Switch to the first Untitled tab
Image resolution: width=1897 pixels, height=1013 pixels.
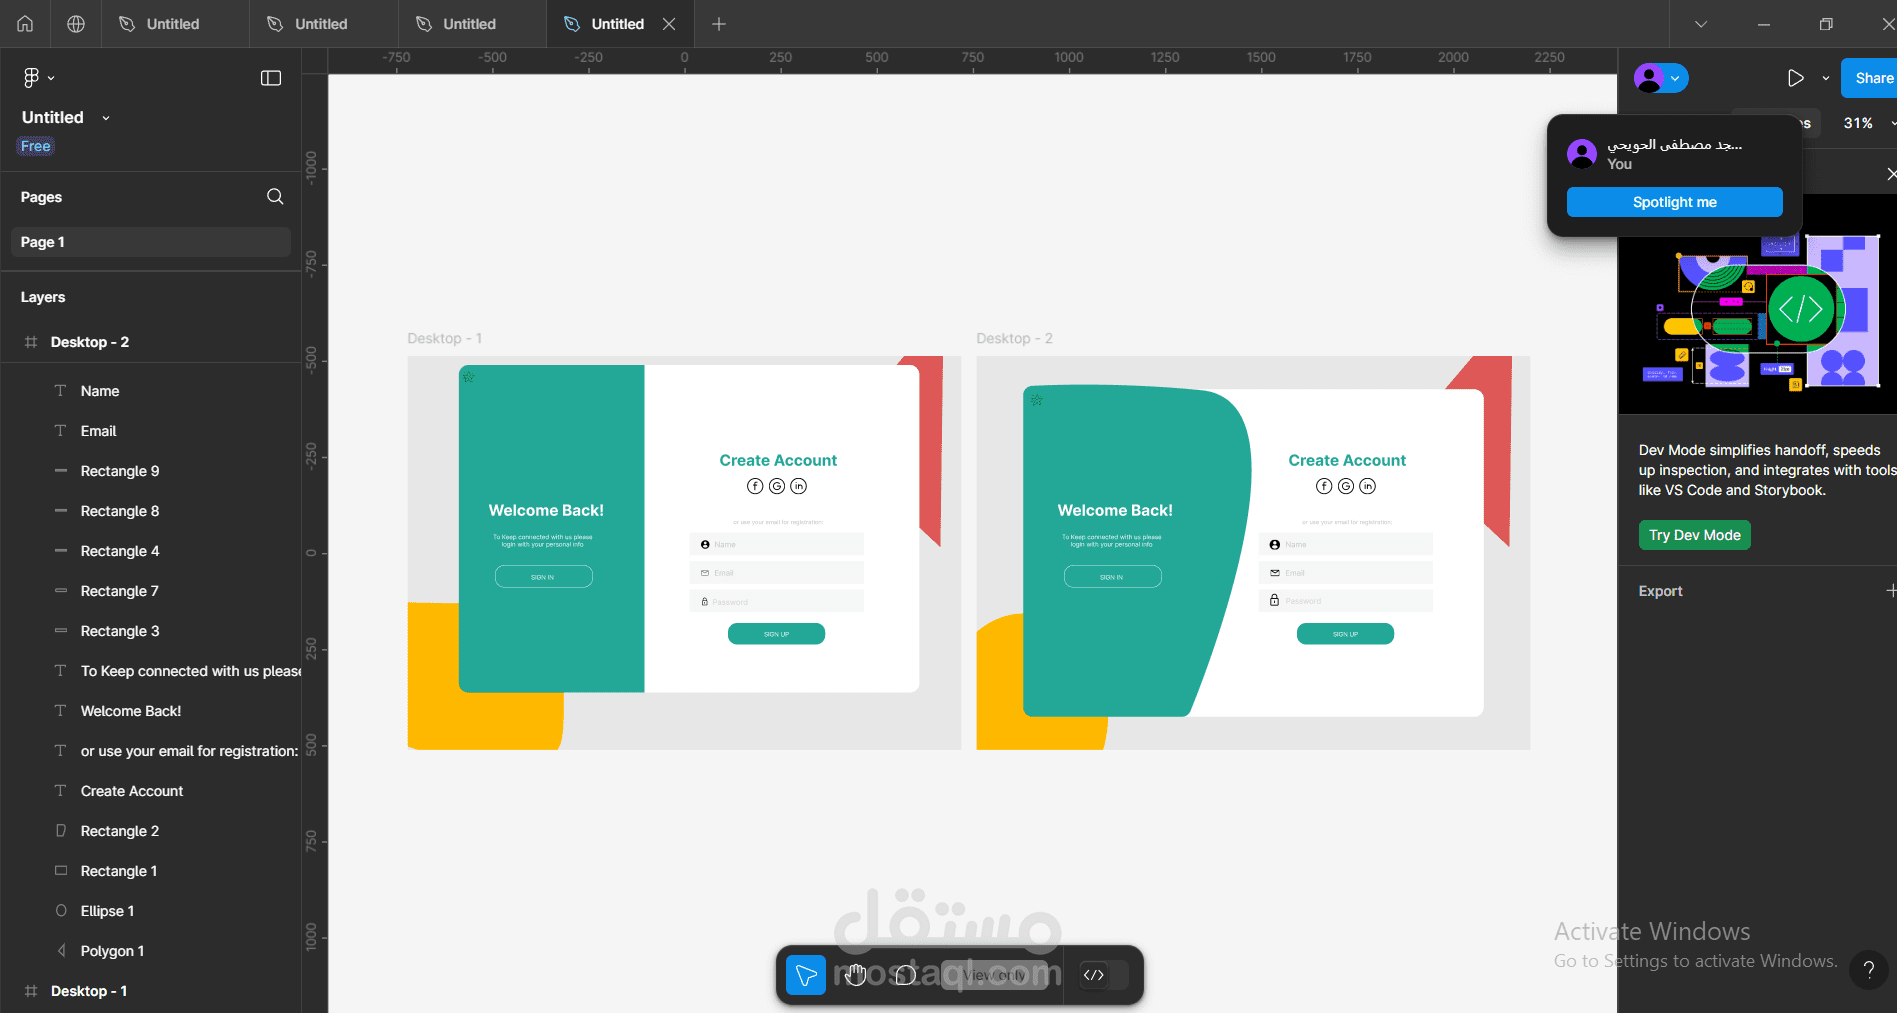tap(175, 24)
